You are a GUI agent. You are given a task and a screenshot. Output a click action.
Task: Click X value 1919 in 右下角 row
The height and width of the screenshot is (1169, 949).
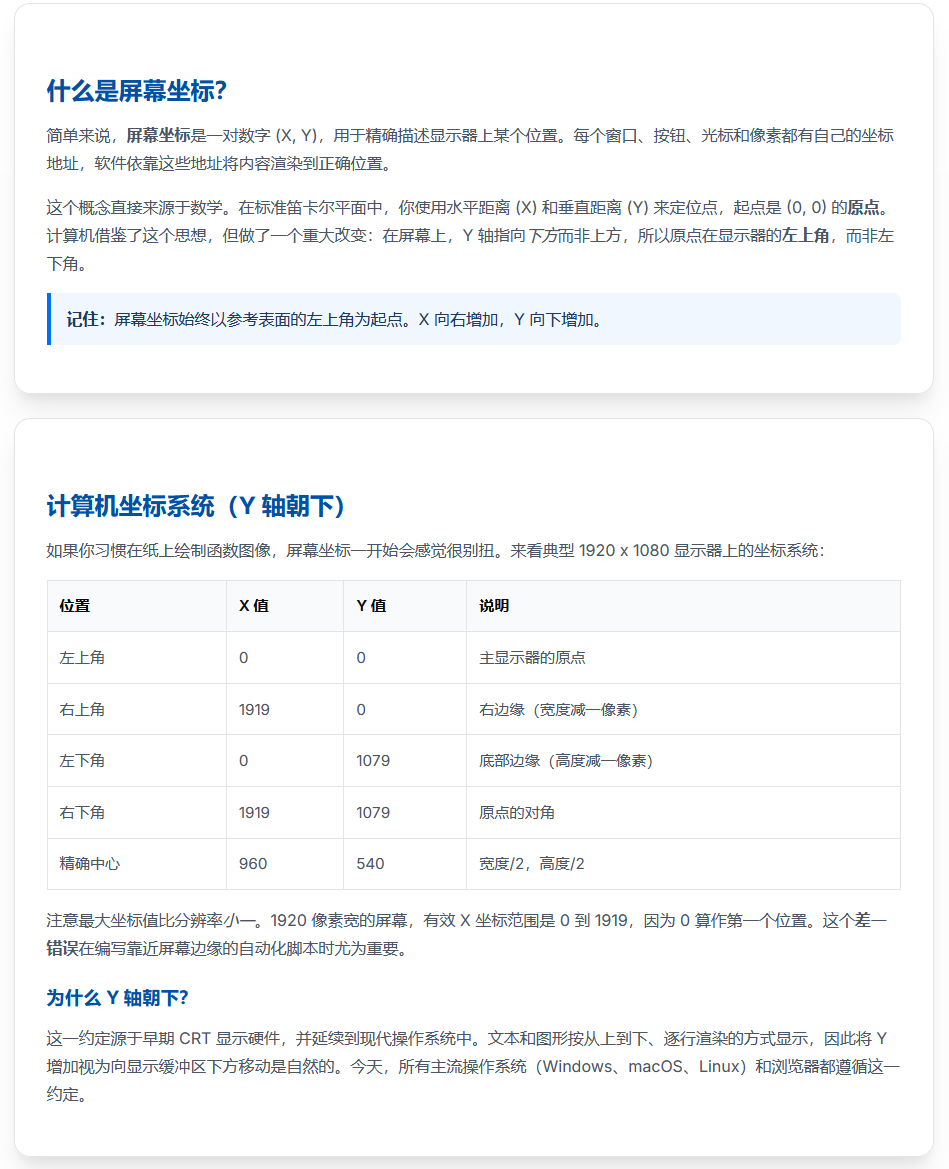[285, 813]
